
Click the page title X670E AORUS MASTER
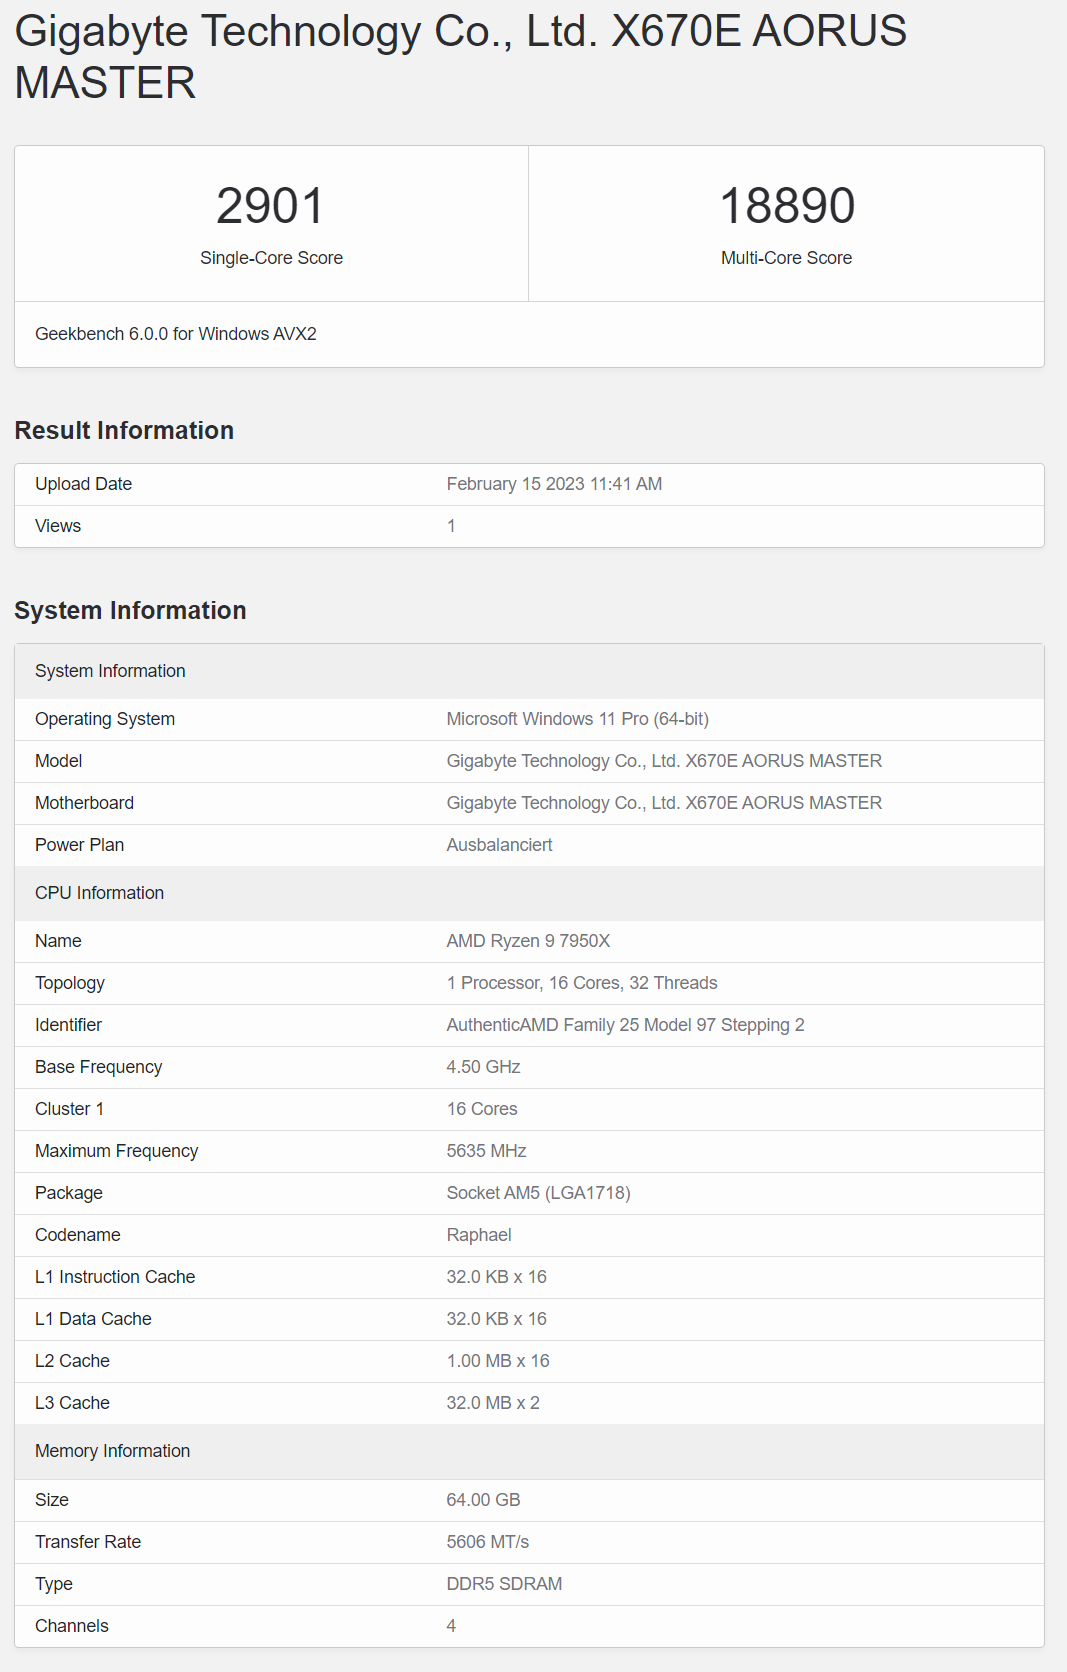click(x=461, y=57)
